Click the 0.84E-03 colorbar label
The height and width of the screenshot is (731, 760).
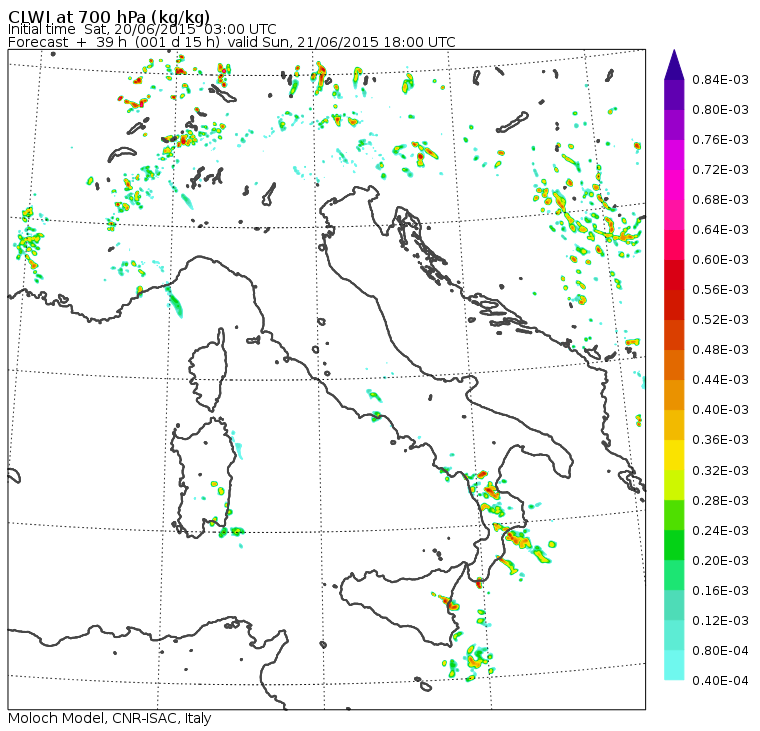coord(720,79)
